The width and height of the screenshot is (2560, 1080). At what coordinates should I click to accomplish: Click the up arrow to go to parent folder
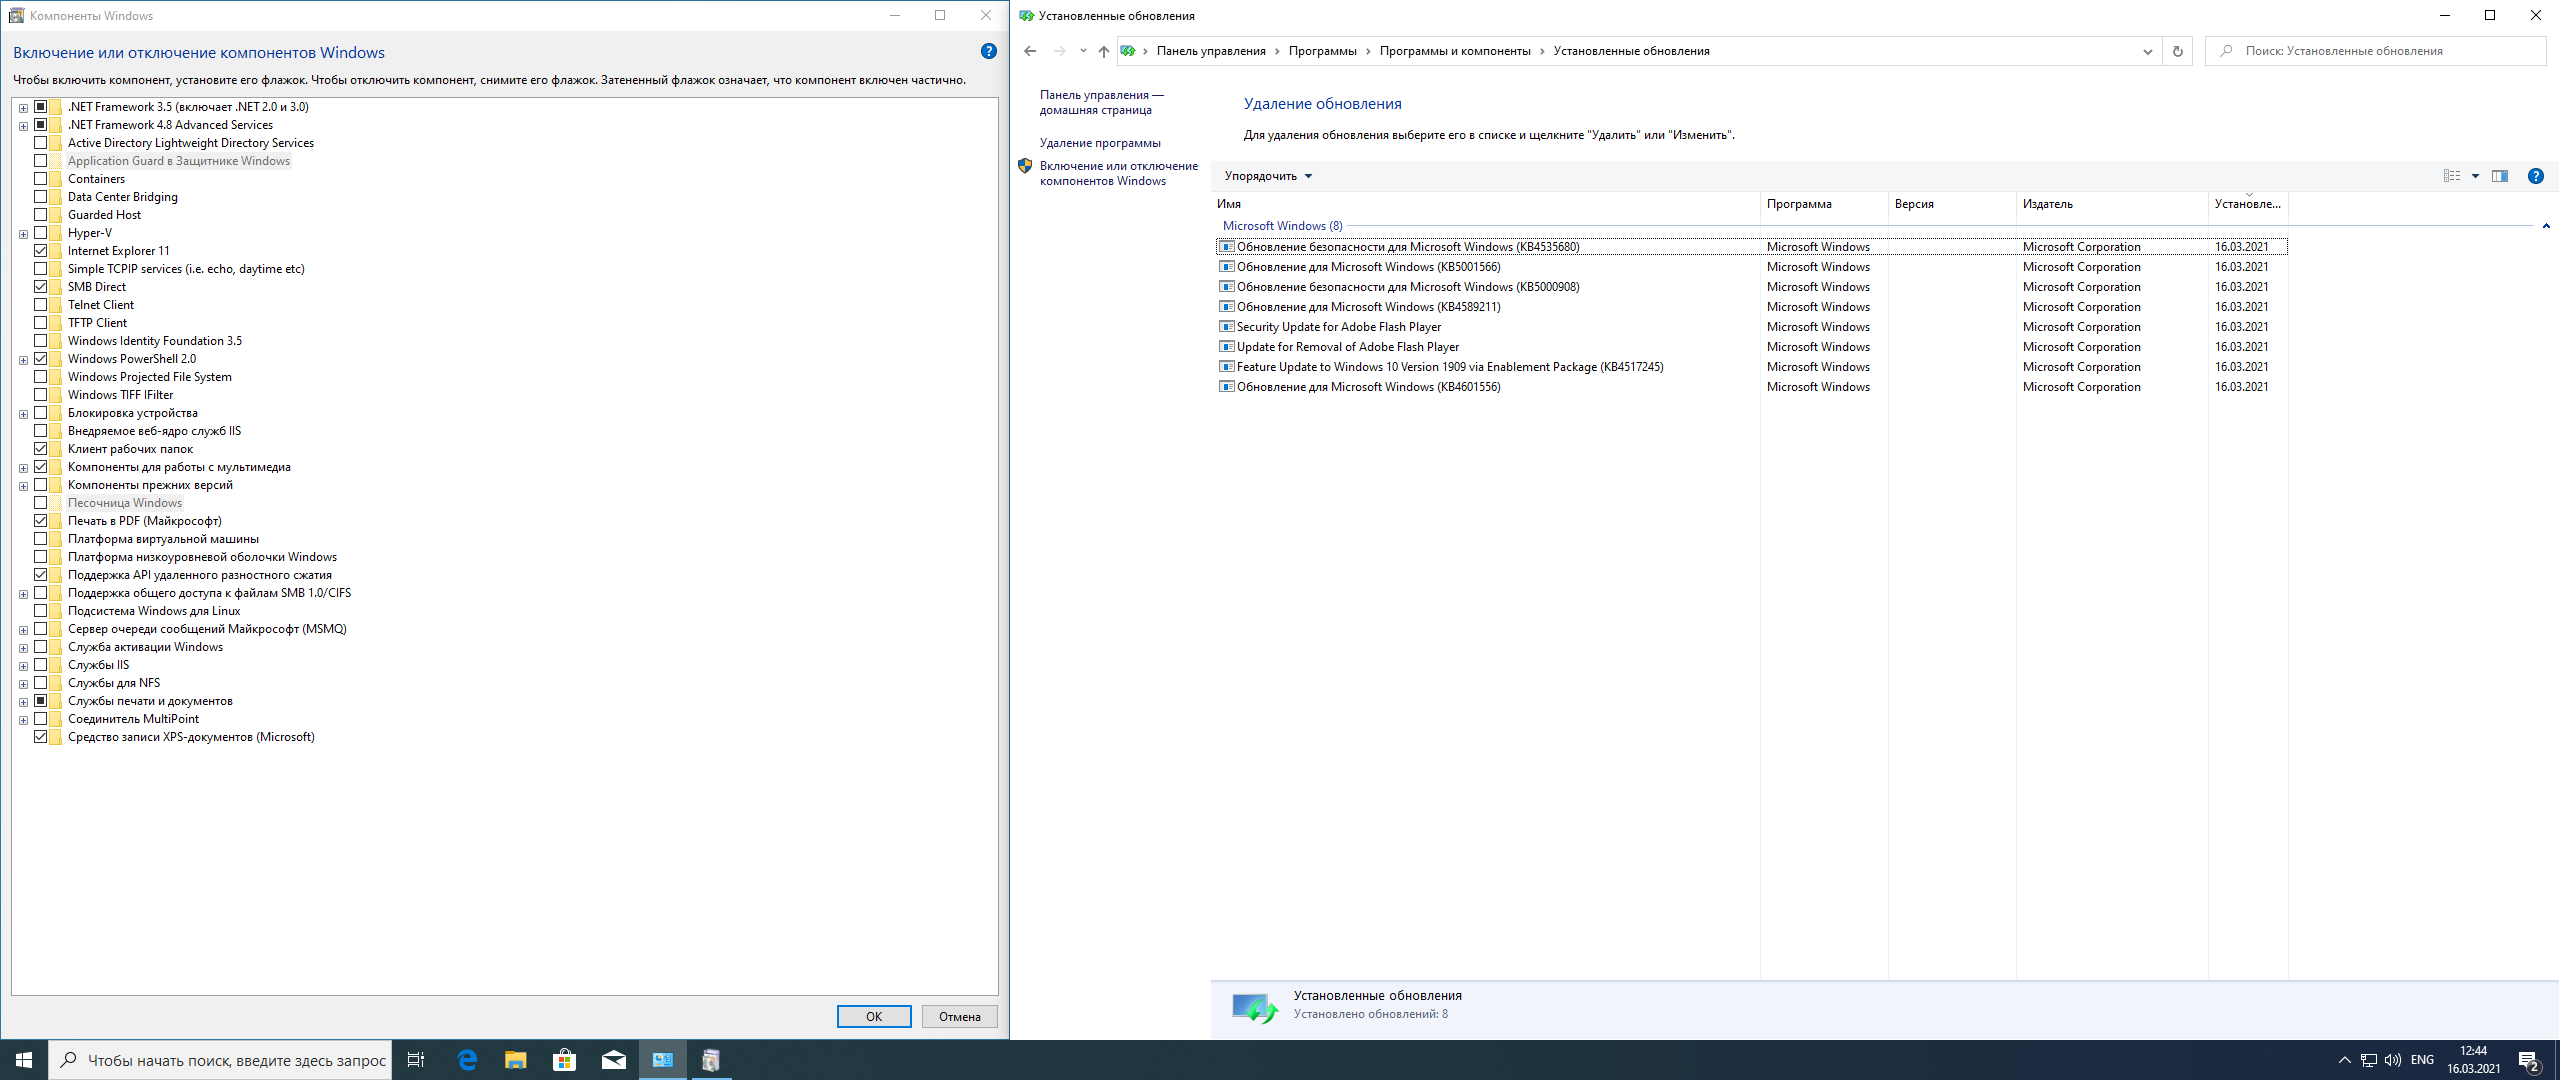click(1103, 51)
